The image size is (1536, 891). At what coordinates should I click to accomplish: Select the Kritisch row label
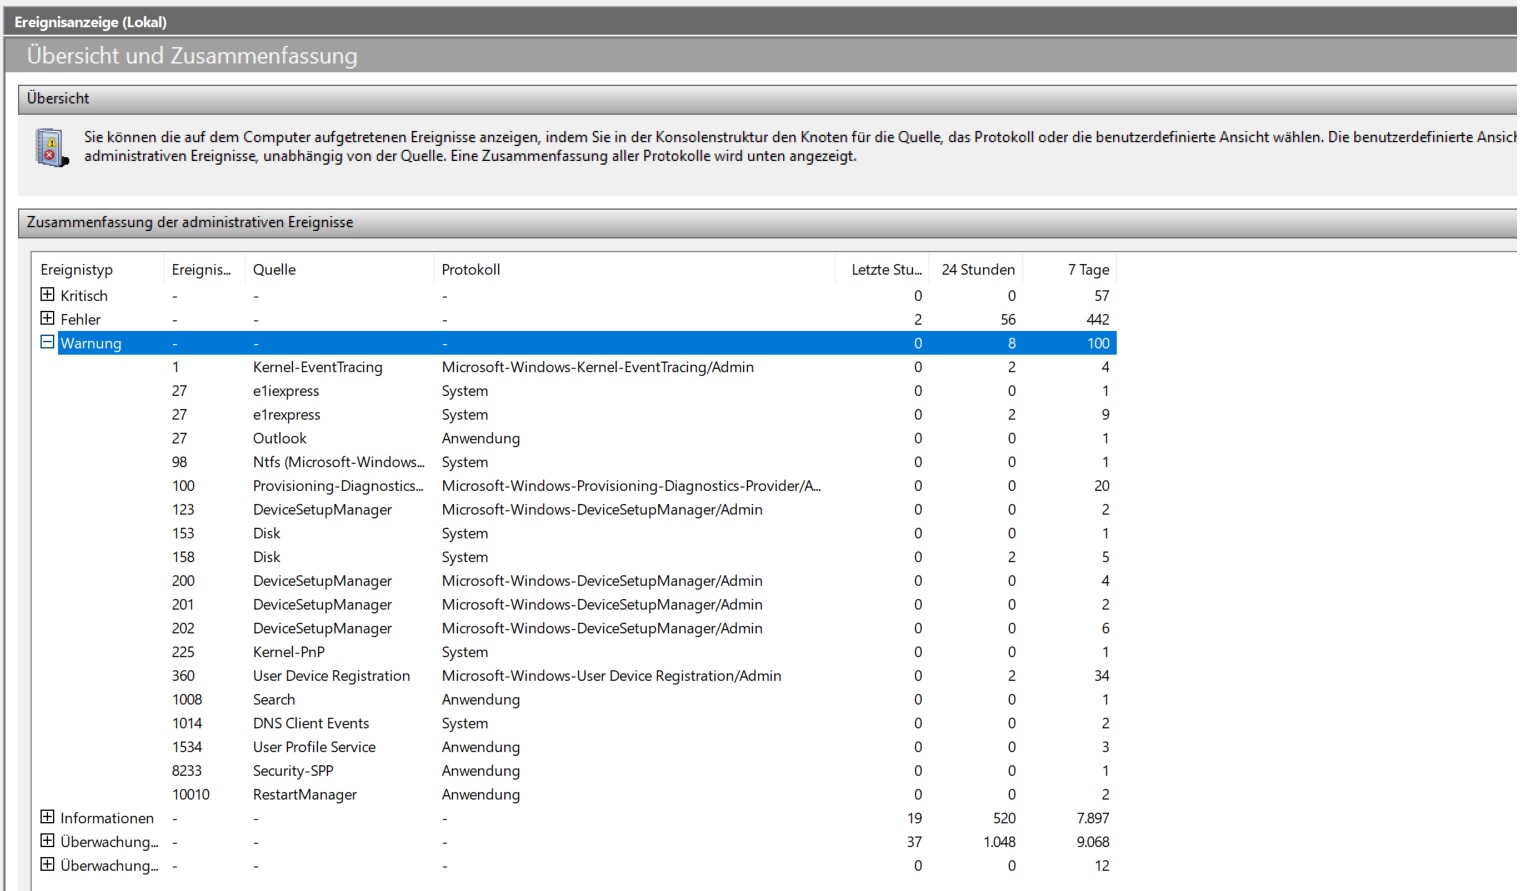pyautogui.click(x=84, y=296)
